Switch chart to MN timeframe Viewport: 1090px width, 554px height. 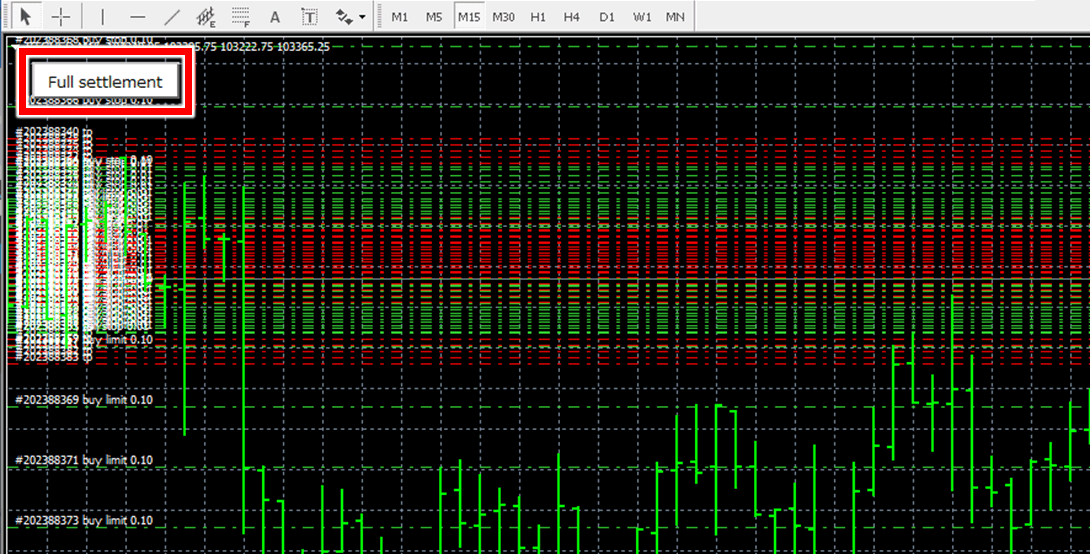pos(675,17)
